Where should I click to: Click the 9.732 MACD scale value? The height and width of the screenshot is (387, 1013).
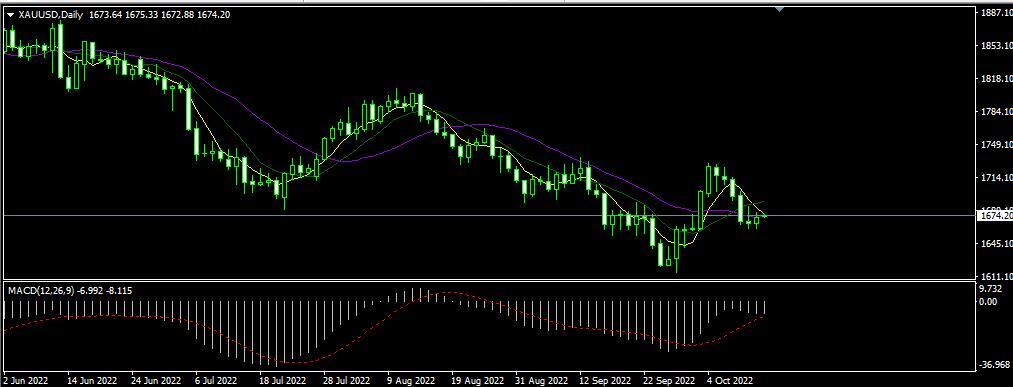[992, 289]
